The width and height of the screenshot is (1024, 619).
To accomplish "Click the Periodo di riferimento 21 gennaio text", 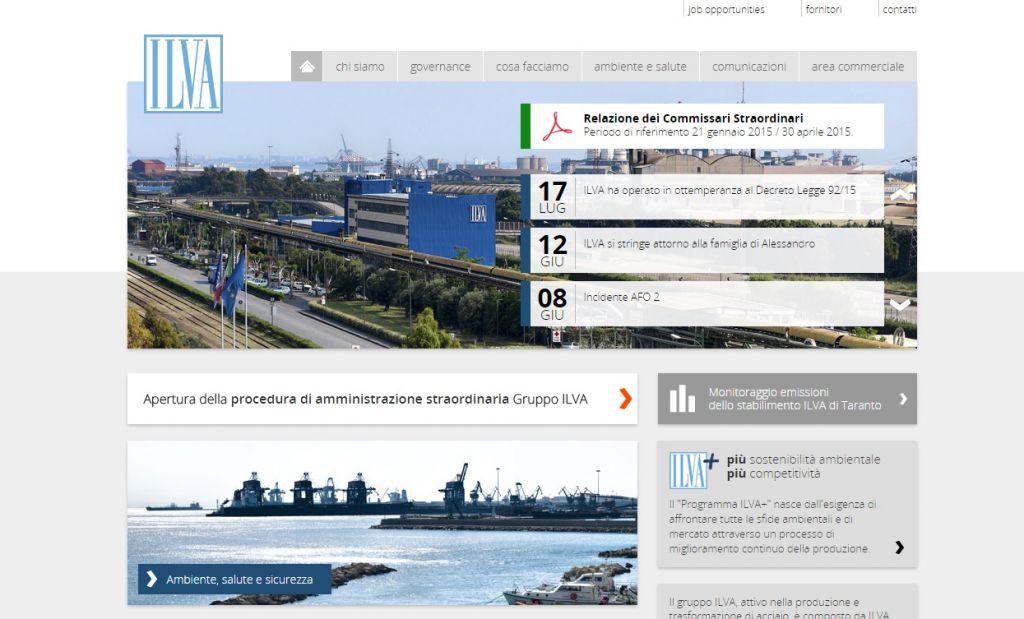I will 718,132.
